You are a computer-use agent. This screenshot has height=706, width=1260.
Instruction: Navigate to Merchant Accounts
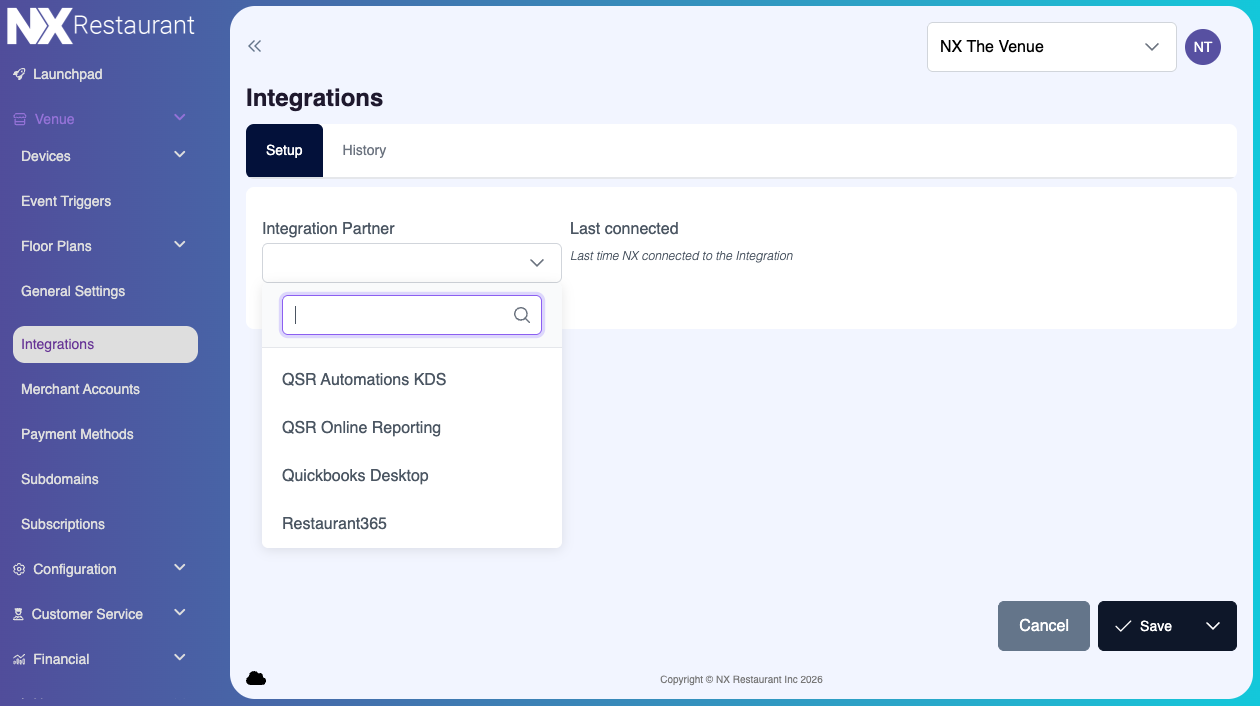(x=80, y=389)
